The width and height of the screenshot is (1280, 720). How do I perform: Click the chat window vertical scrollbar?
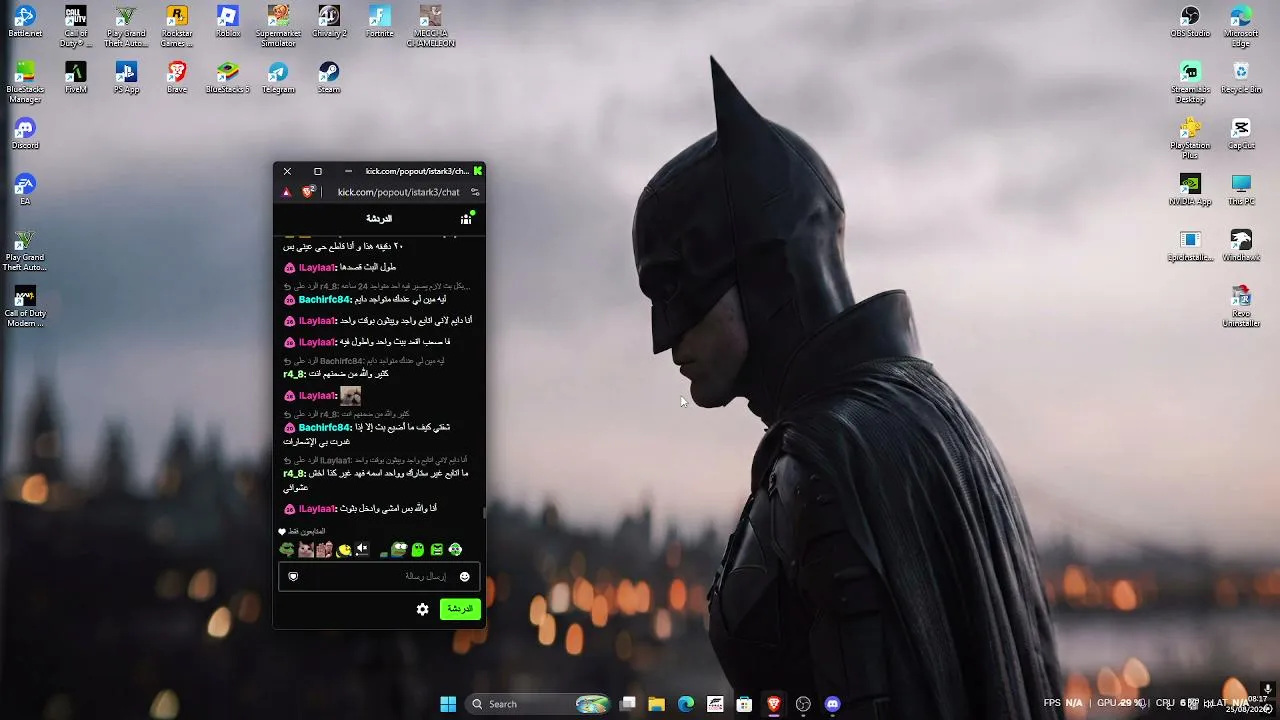[x=484, y=512]
